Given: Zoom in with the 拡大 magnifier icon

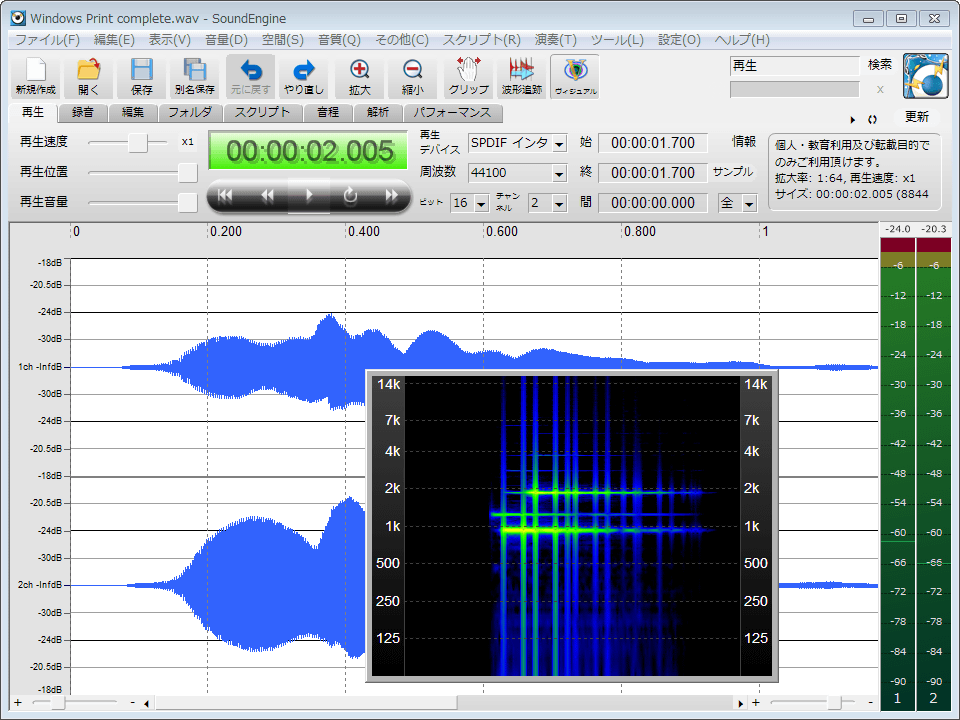Looking at the screenshot, I should click(359, 76).
